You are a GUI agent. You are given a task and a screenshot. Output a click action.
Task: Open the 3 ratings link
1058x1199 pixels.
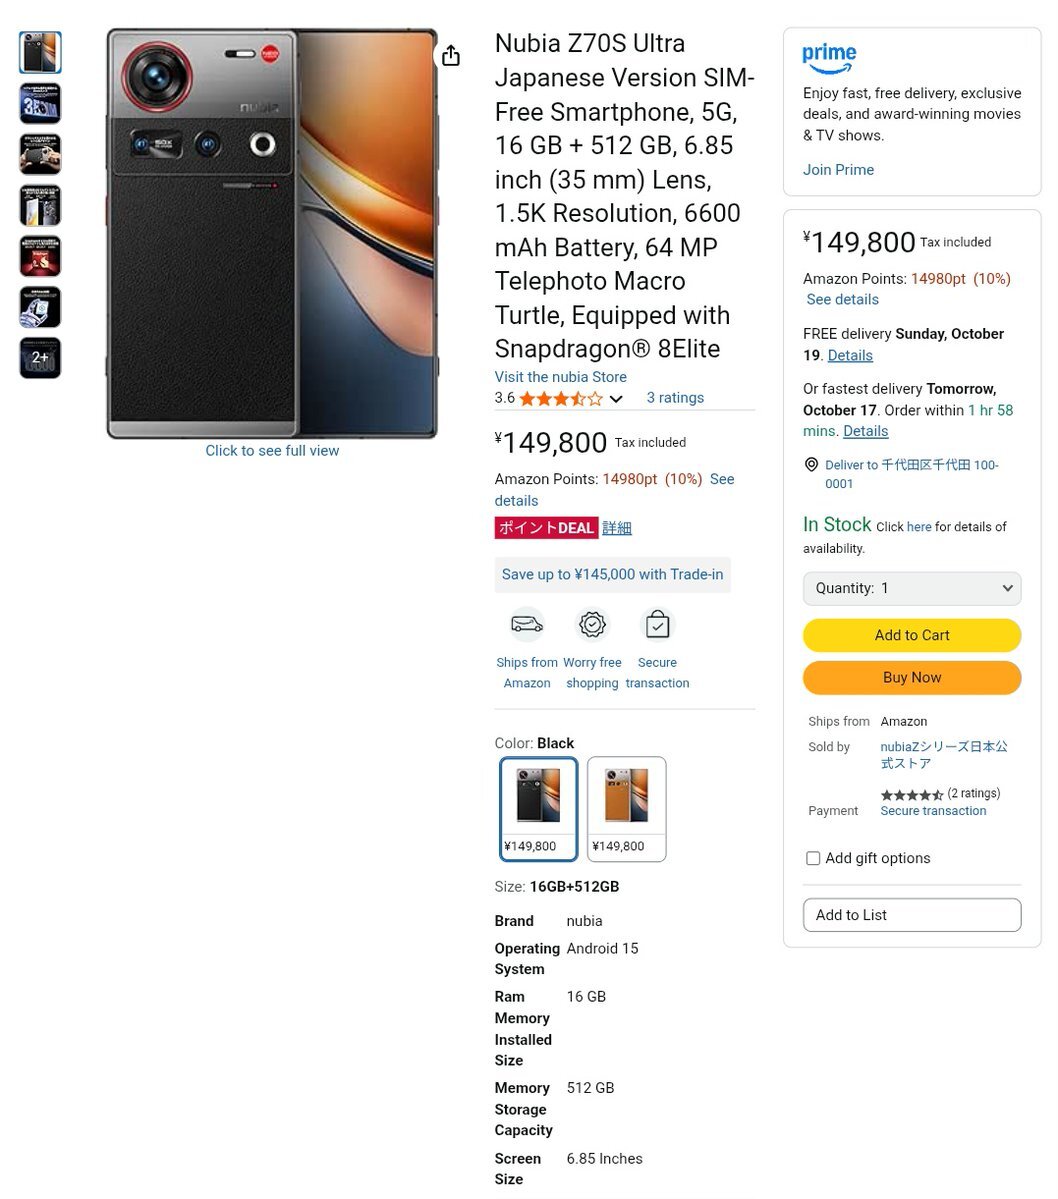[675, 398]
